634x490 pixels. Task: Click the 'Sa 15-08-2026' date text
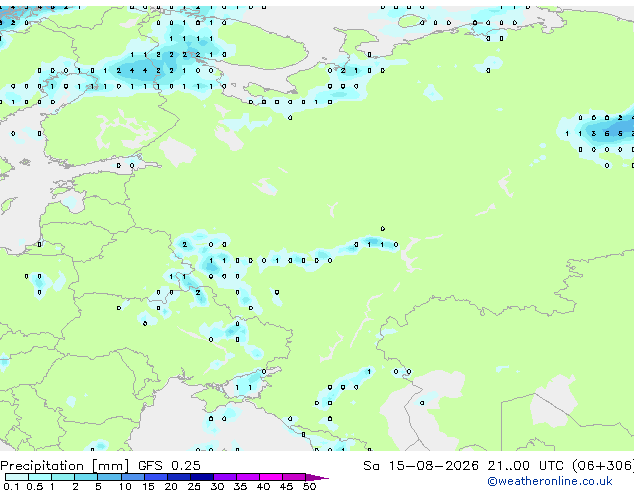[421, 466]
